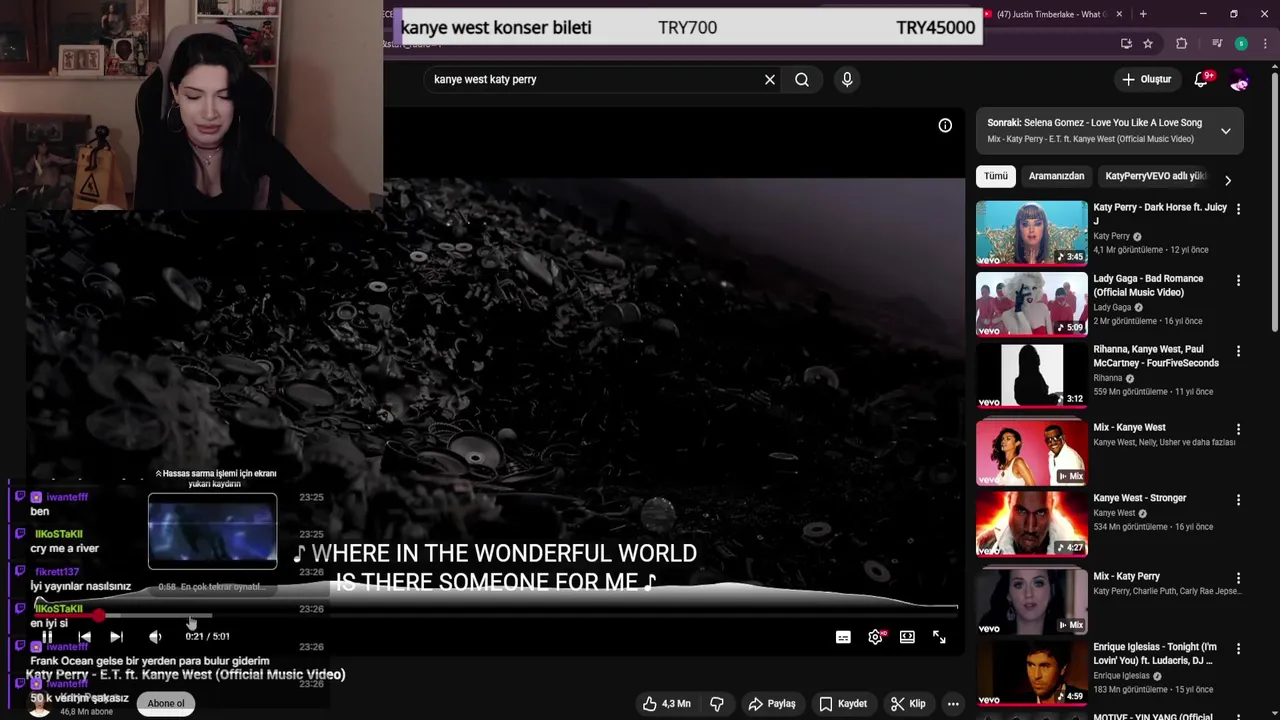The image size is (1280, 720).
Task: Open the options menu for Enrique Iglesias - Tonight
Action: (x=1238, y=650)
